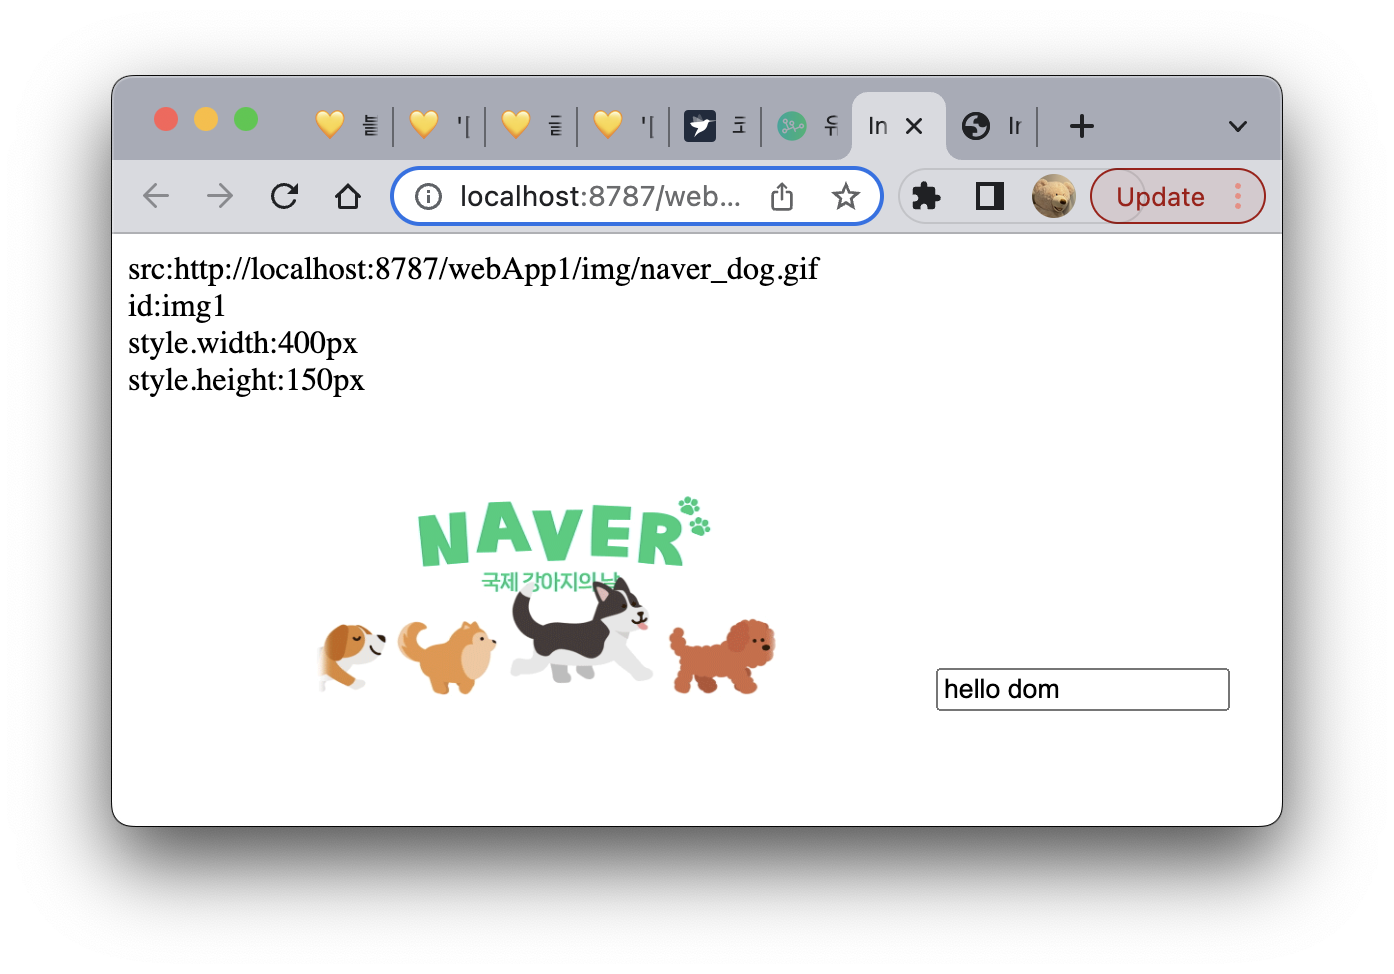Viewport: 1394px width, 974px height.
Task: Switch to the green circle-icon tab
Action: click(x=807, y=126)
